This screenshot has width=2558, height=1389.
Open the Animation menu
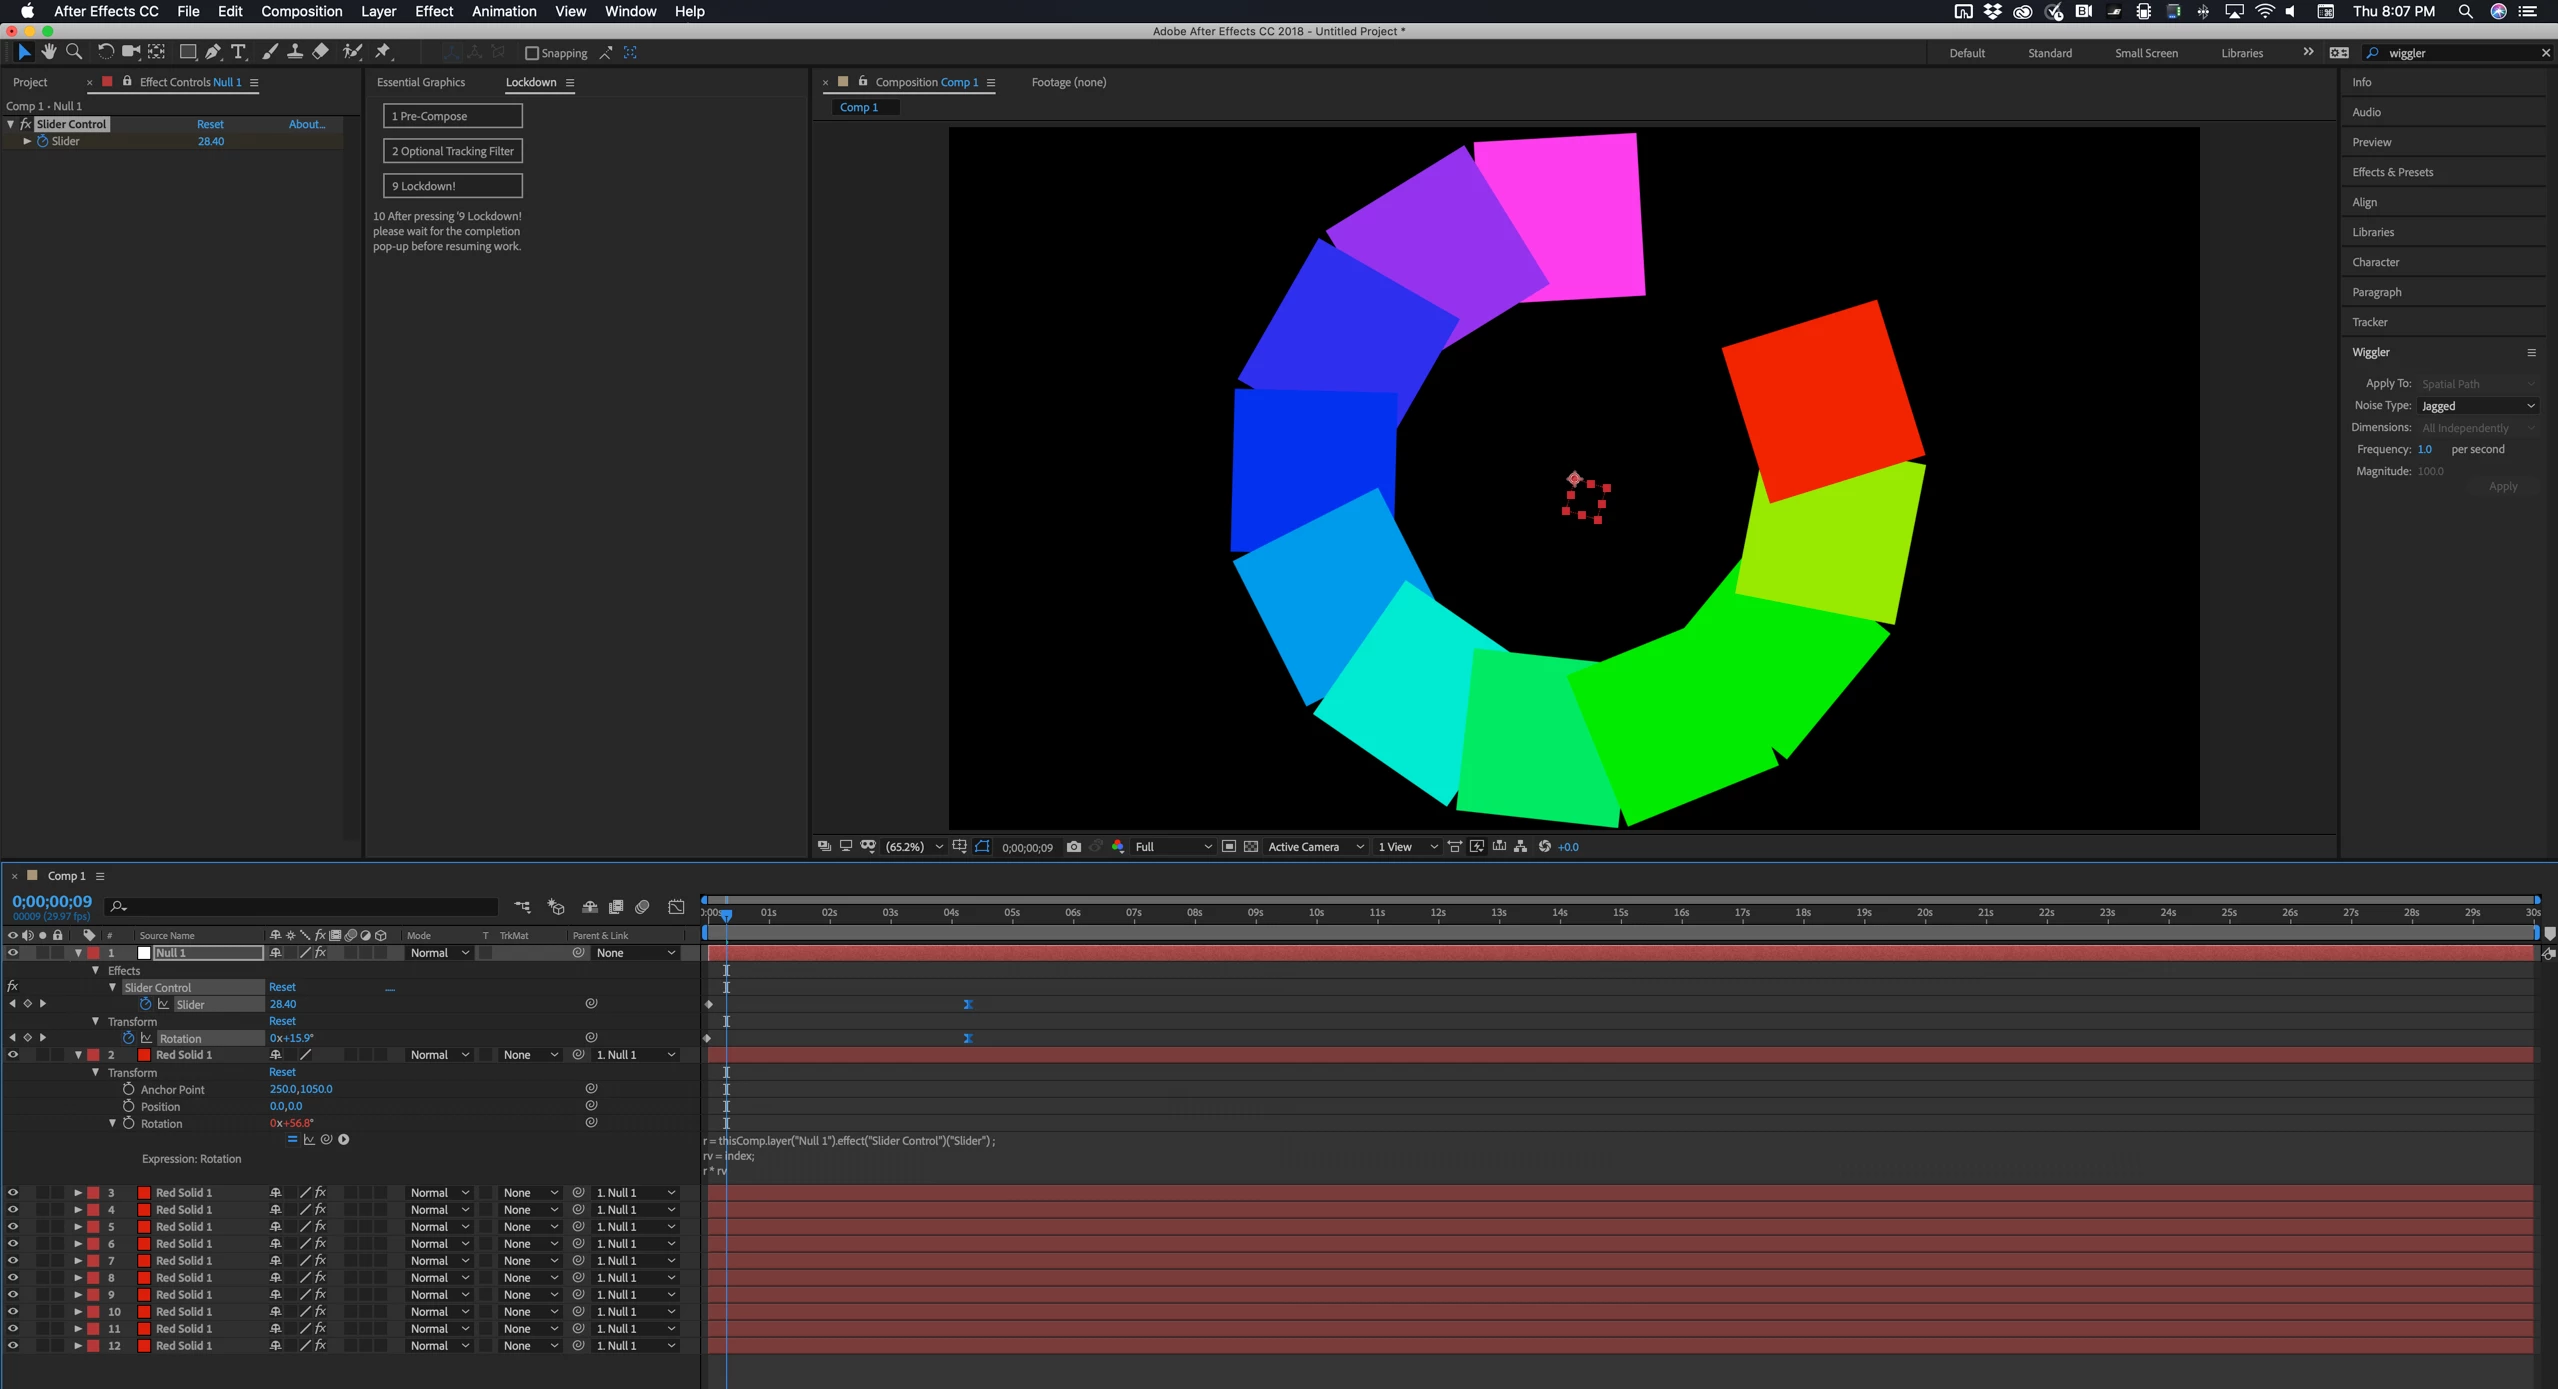[503, 11]
